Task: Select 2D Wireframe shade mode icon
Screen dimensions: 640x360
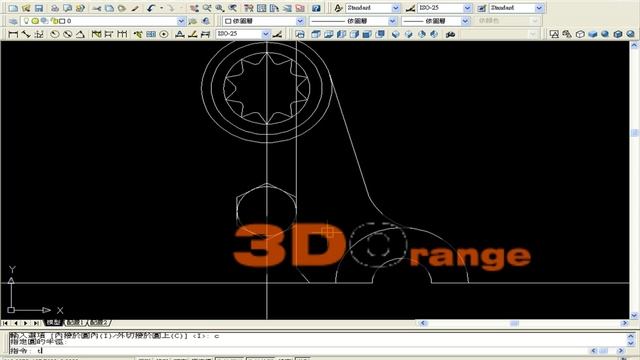Action: 554,34
